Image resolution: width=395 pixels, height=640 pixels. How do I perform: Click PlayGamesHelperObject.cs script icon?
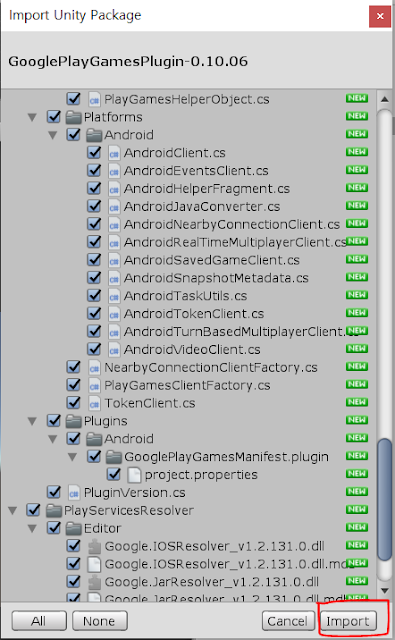(94, 99)
